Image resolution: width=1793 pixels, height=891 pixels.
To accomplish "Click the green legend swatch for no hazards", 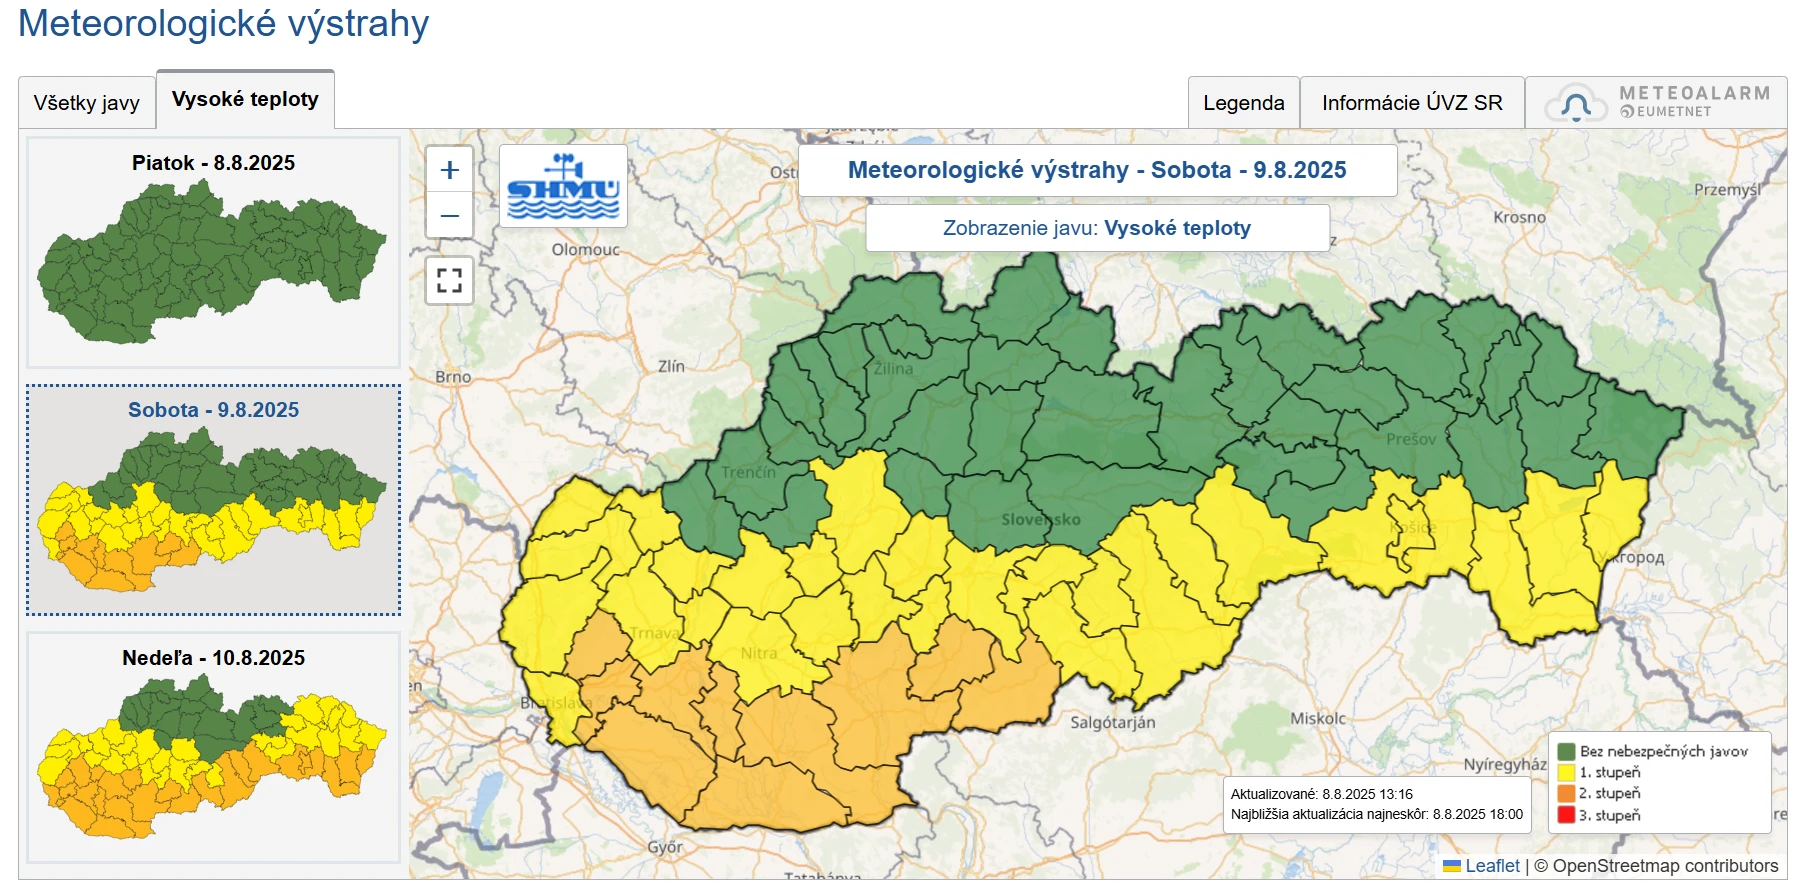I will 1566,751.
